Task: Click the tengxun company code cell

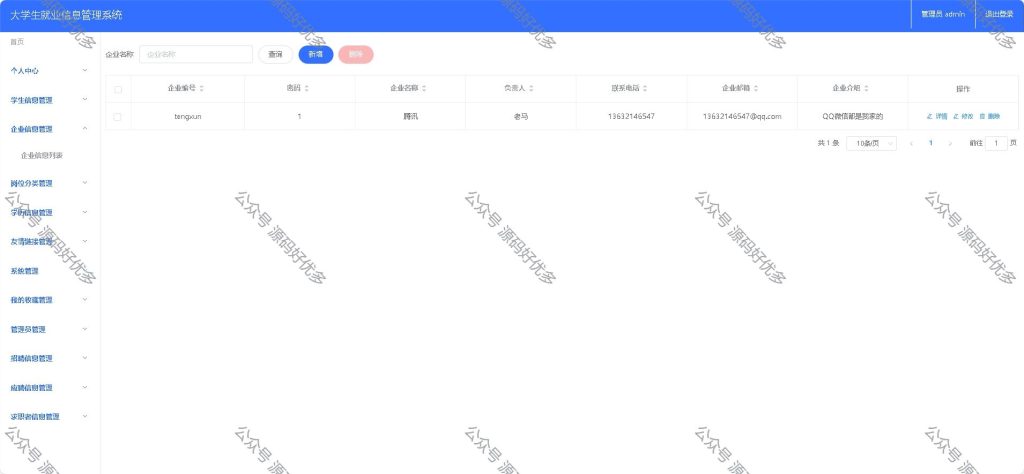Action: (188, 116)
